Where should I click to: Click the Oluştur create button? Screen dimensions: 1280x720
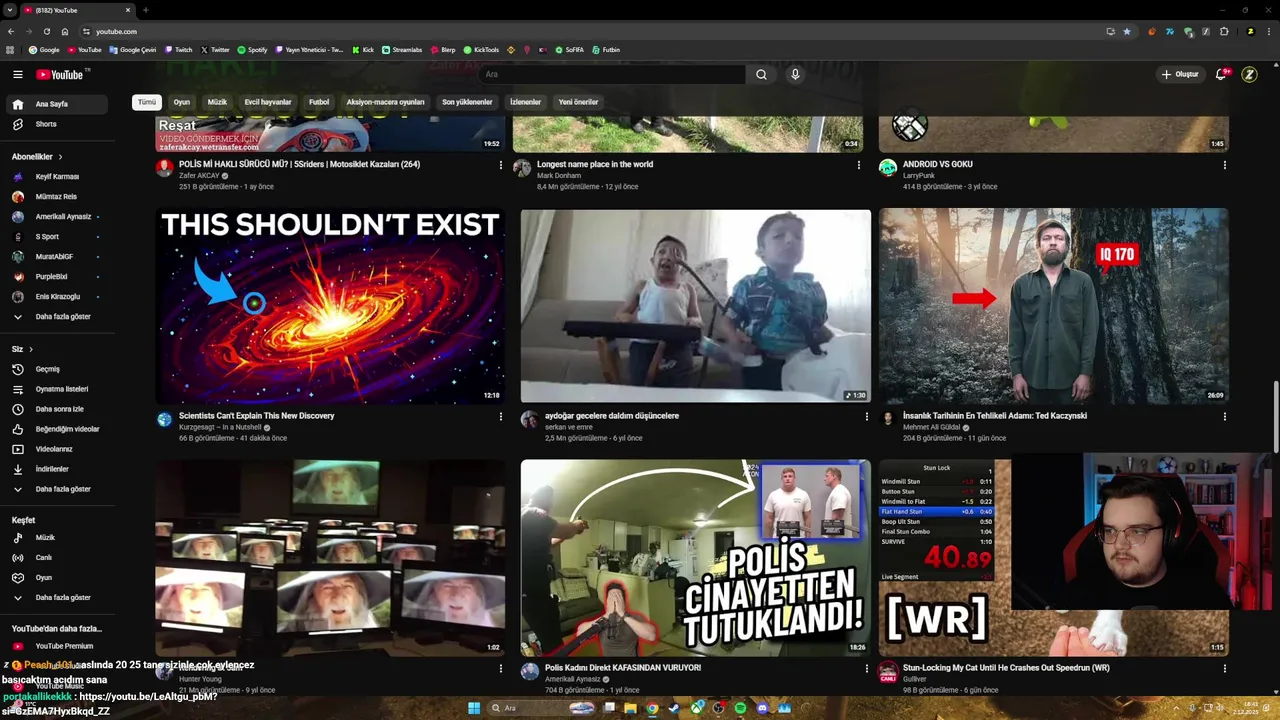(x=1179, y=74)
